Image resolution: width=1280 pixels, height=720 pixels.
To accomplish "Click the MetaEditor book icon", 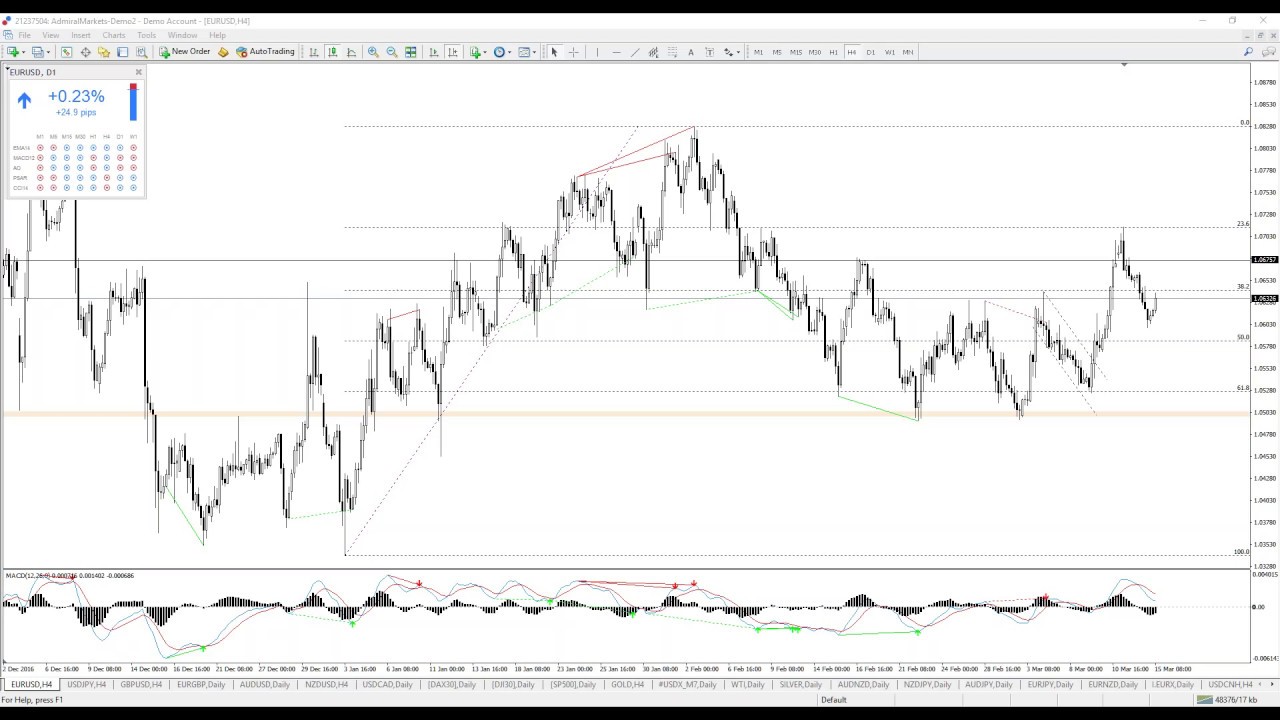I will [223, 52].
